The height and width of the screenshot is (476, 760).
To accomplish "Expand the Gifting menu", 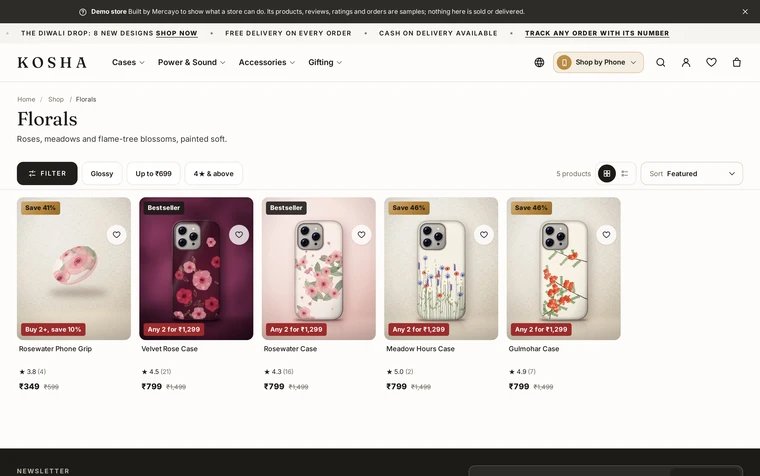I will point(325,63).
